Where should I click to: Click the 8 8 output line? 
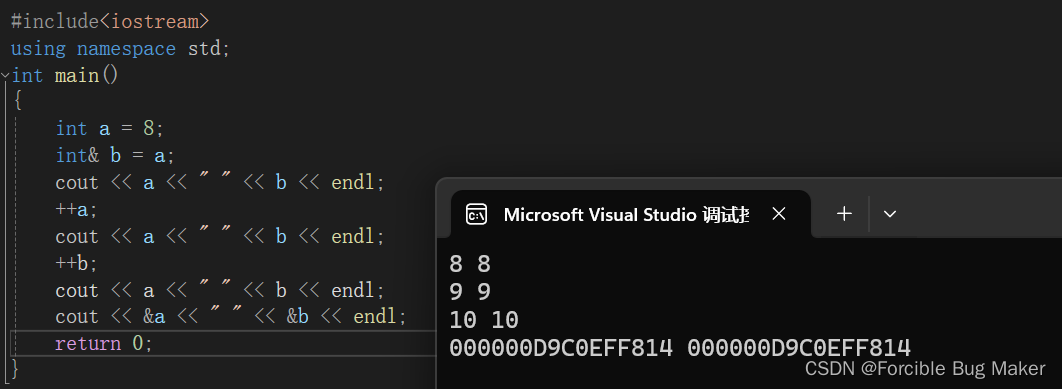coord(470,264)
